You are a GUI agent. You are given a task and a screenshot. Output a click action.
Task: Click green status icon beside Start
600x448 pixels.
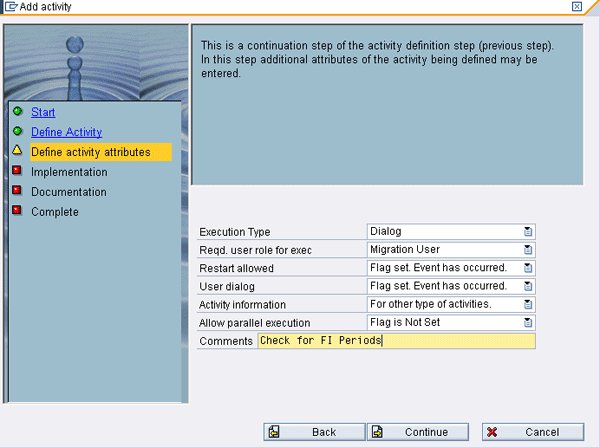[17, 111]
